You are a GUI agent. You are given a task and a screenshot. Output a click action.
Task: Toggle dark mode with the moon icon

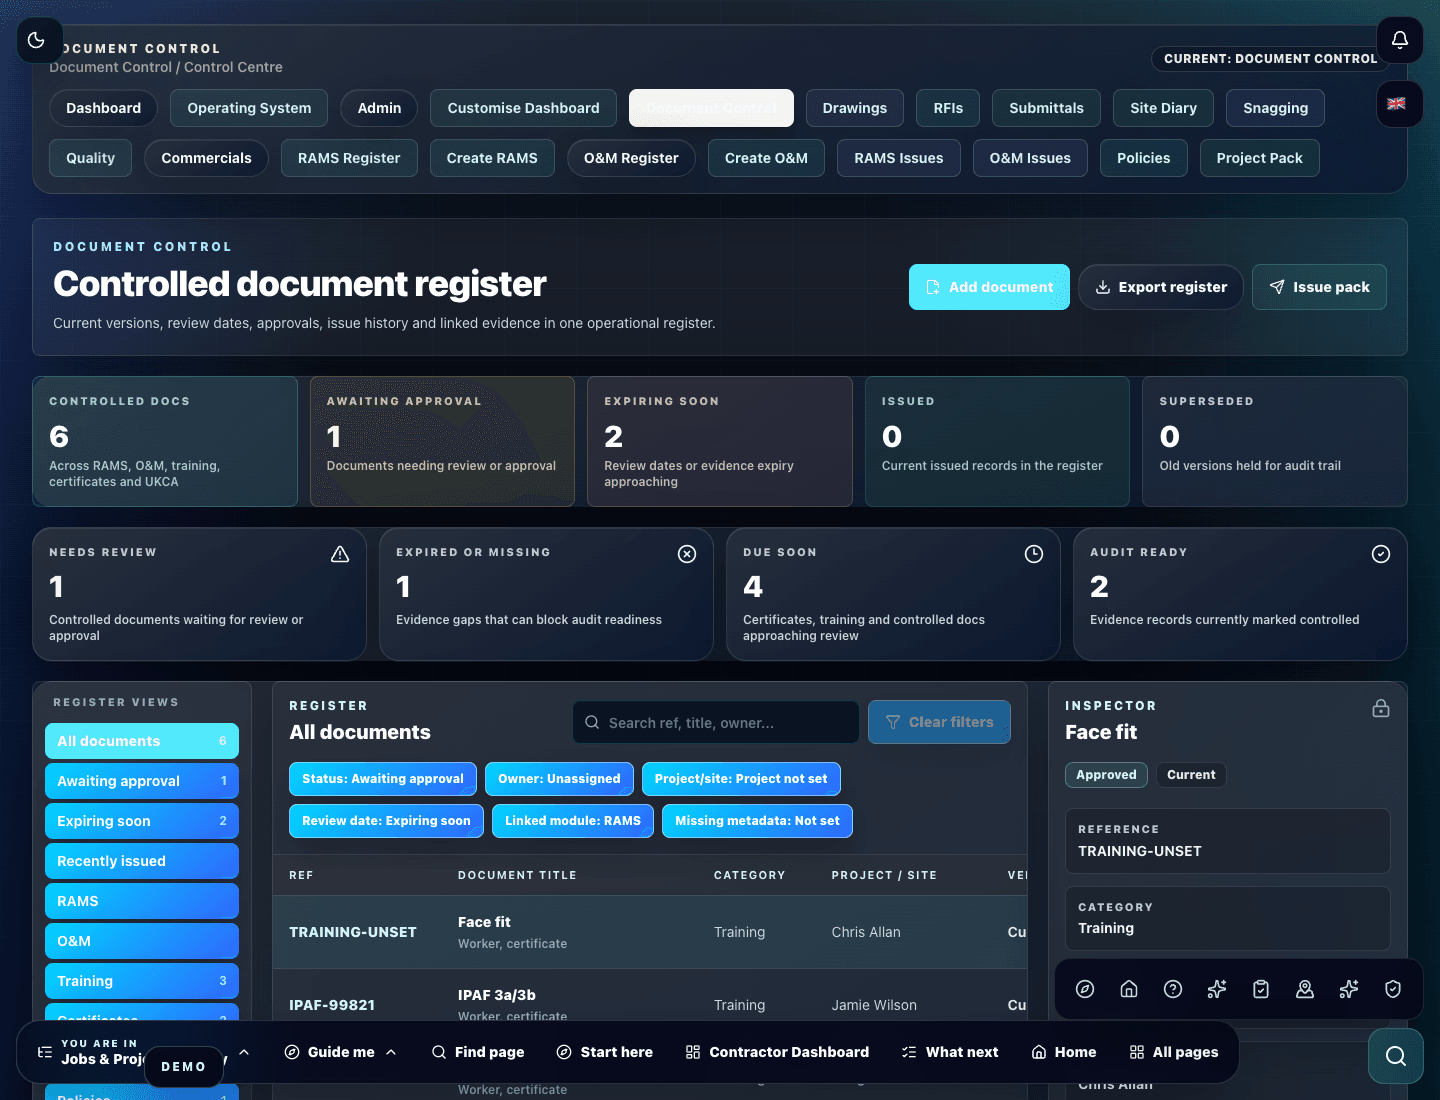tap(36, 40)
